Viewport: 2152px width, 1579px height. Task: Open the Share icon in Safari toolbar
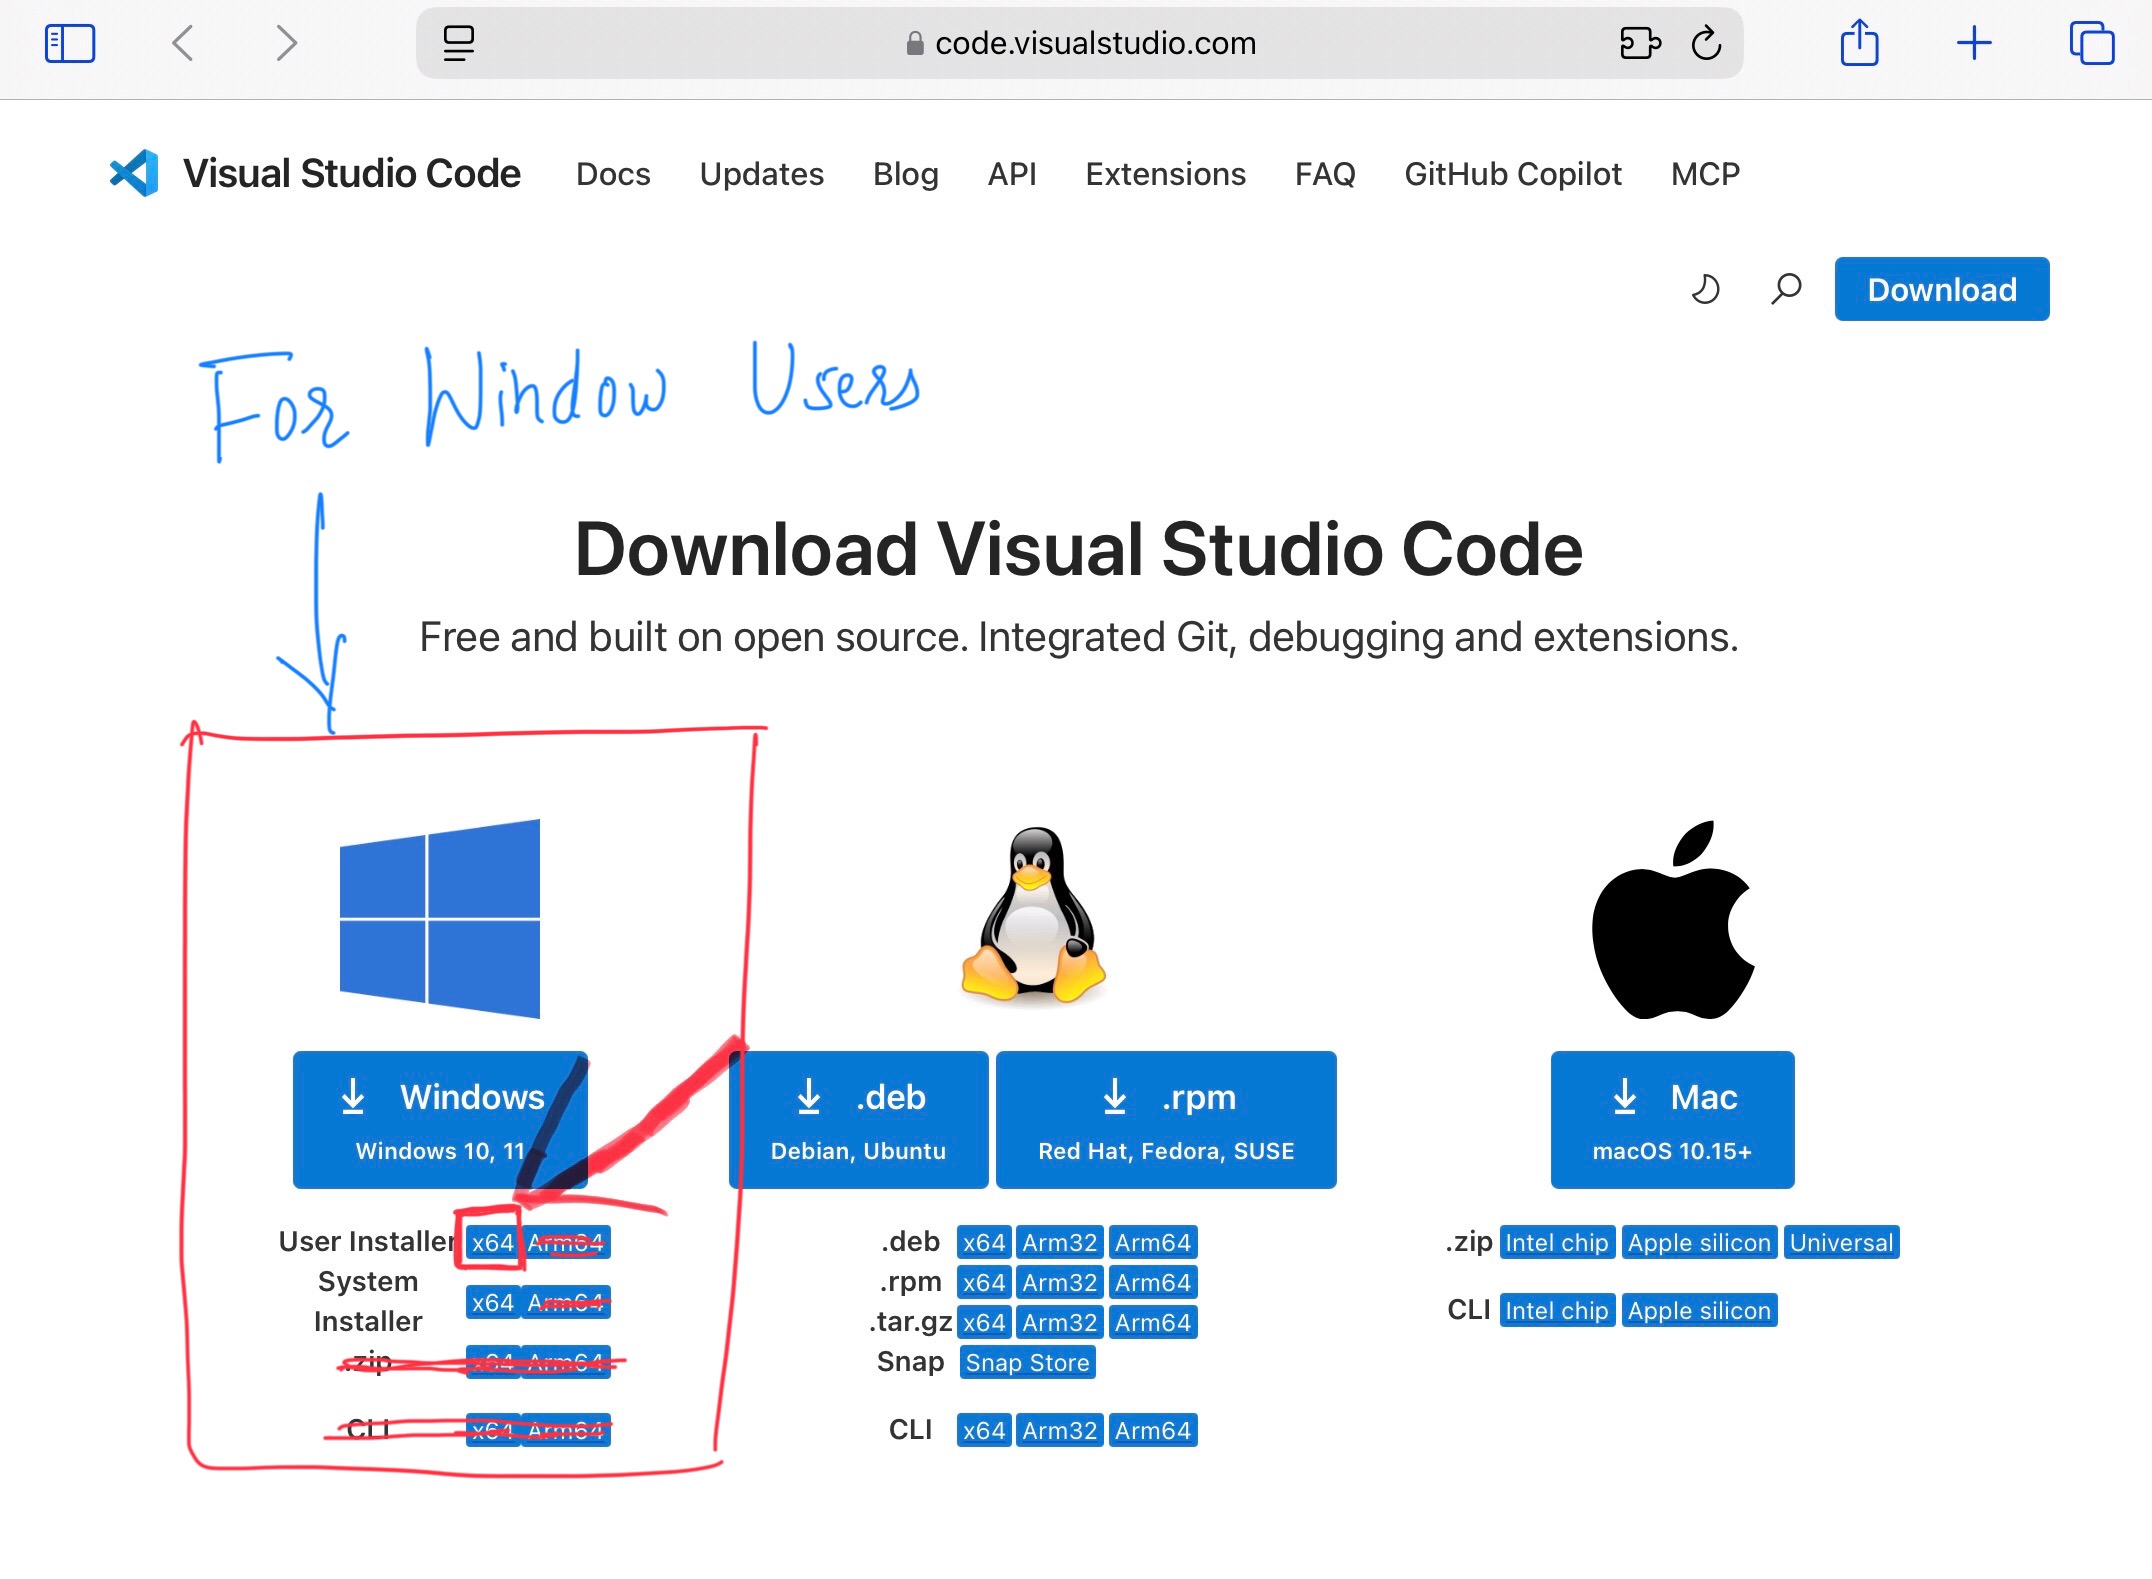(1859, 44)
